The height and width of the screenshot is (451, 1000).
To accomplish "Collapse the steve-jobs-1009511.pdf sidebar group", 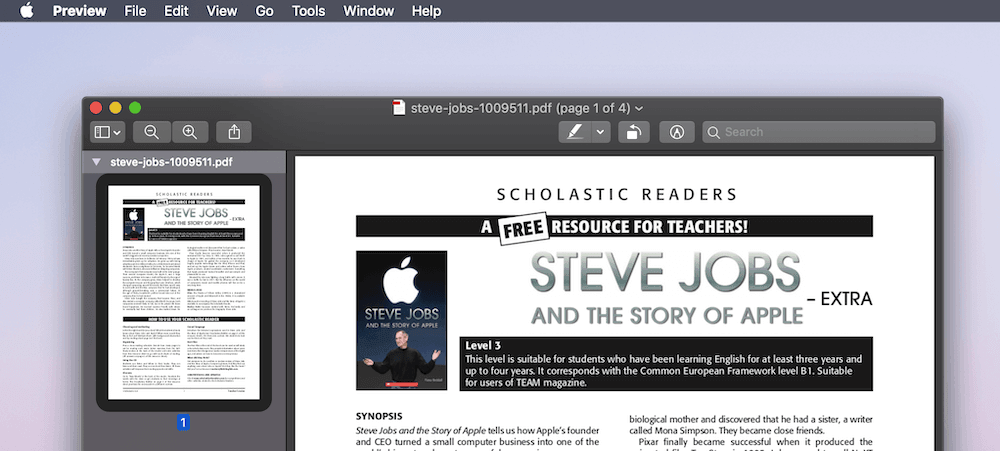I will click(x=96, y=162).
